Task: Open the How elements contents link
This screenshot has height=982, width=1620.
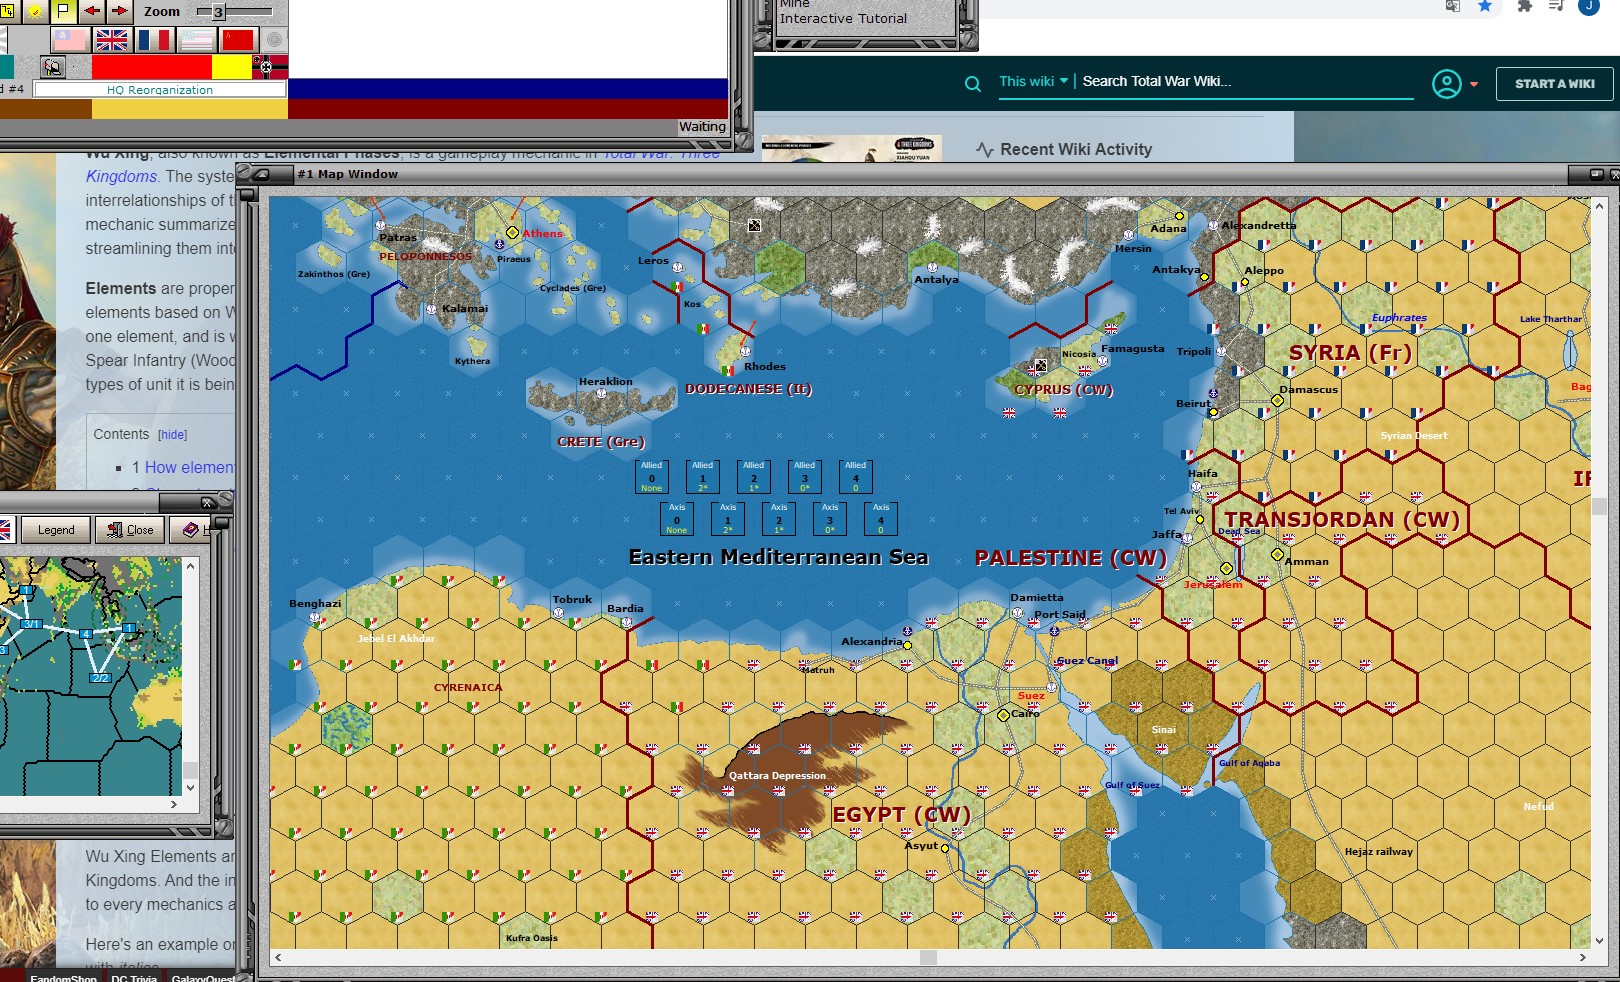Action: (189, 467)
